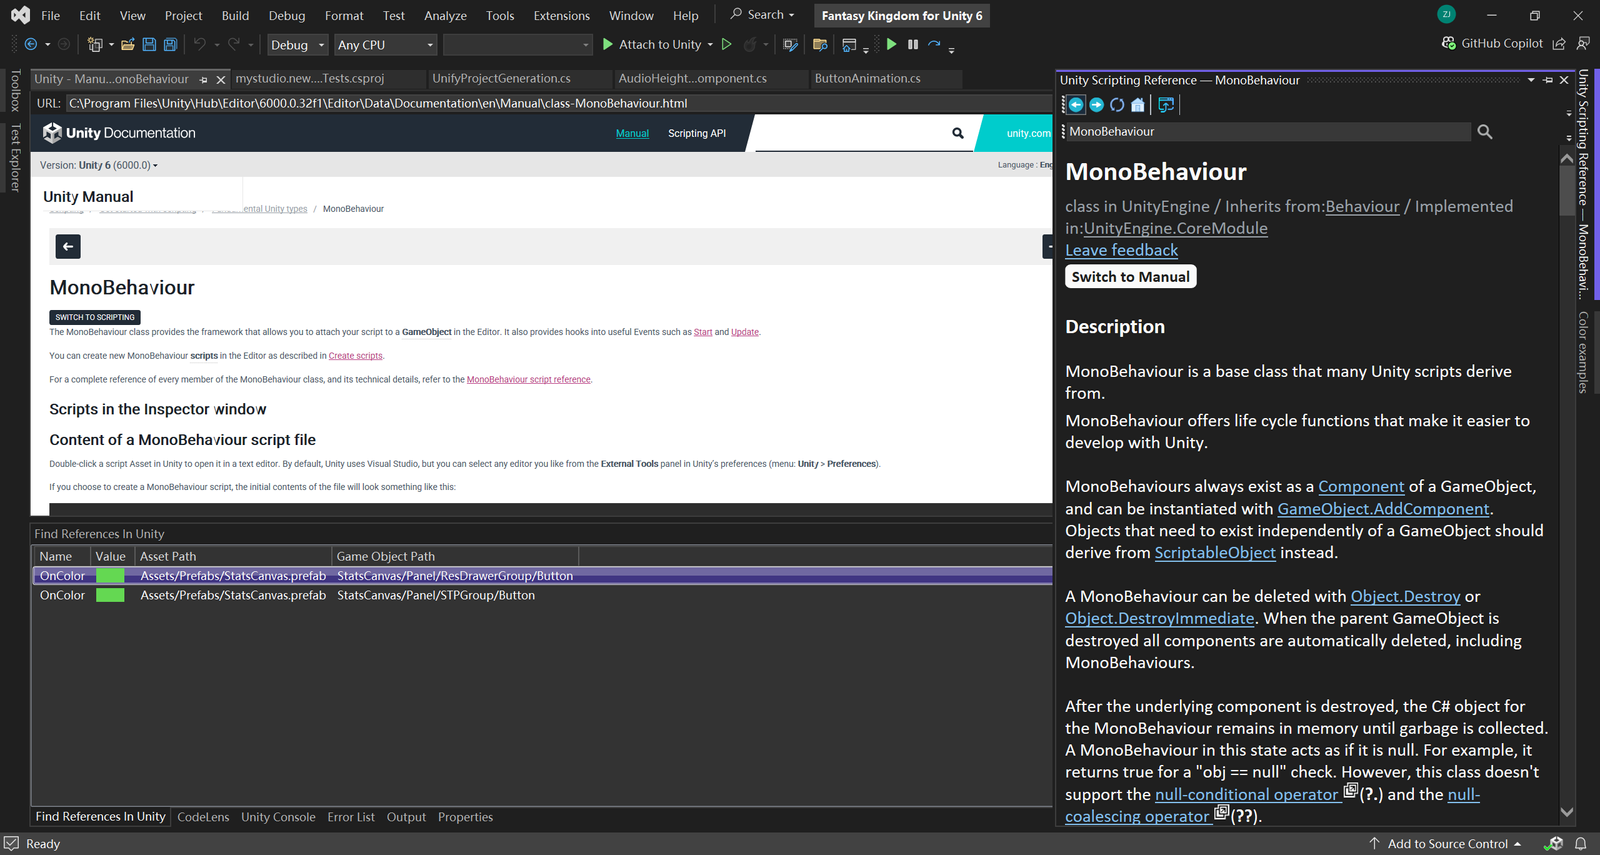
Task: Open the ScriptableObject link
Action: click(1215, 553)
